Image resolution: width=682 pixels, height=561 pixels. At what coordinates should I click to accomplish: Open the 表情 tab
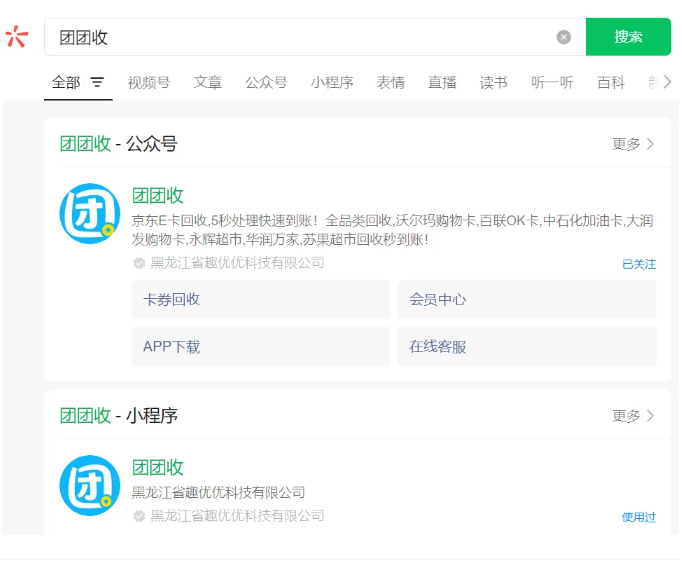(x=390, y=83)
